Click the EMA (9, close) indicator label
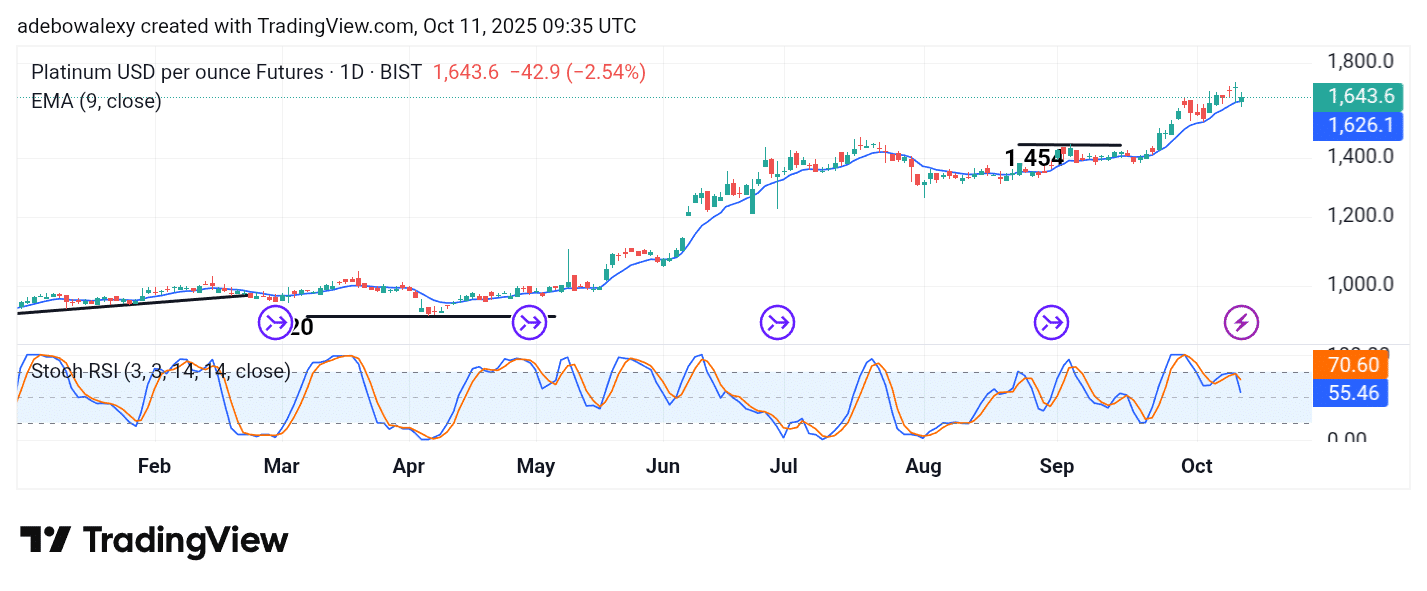1427x591 pixels. tap(96, 101)
